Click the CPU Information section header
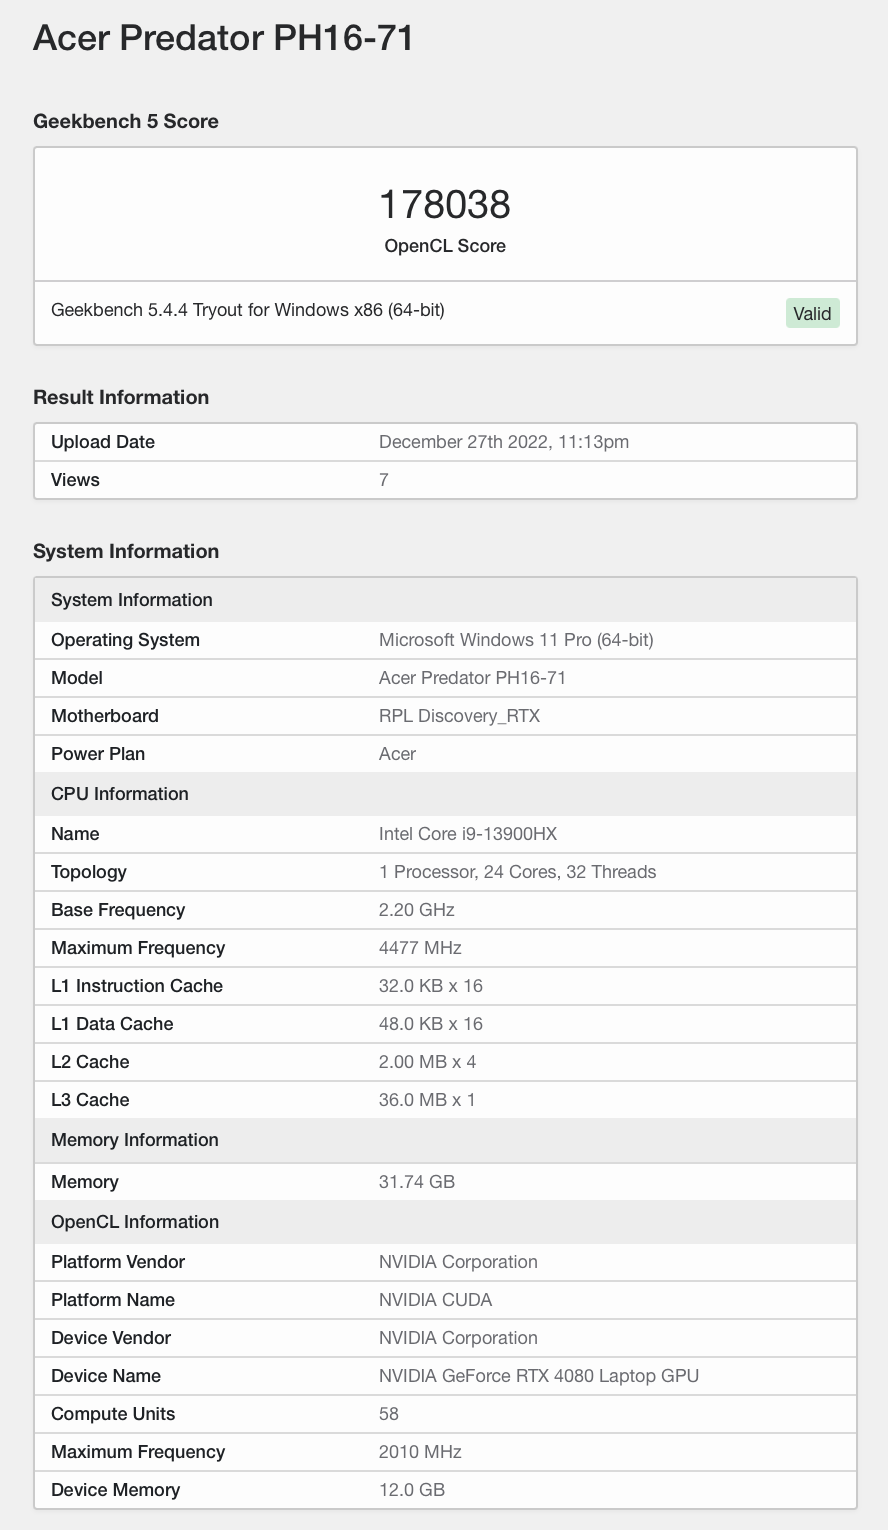 (120, 794)
